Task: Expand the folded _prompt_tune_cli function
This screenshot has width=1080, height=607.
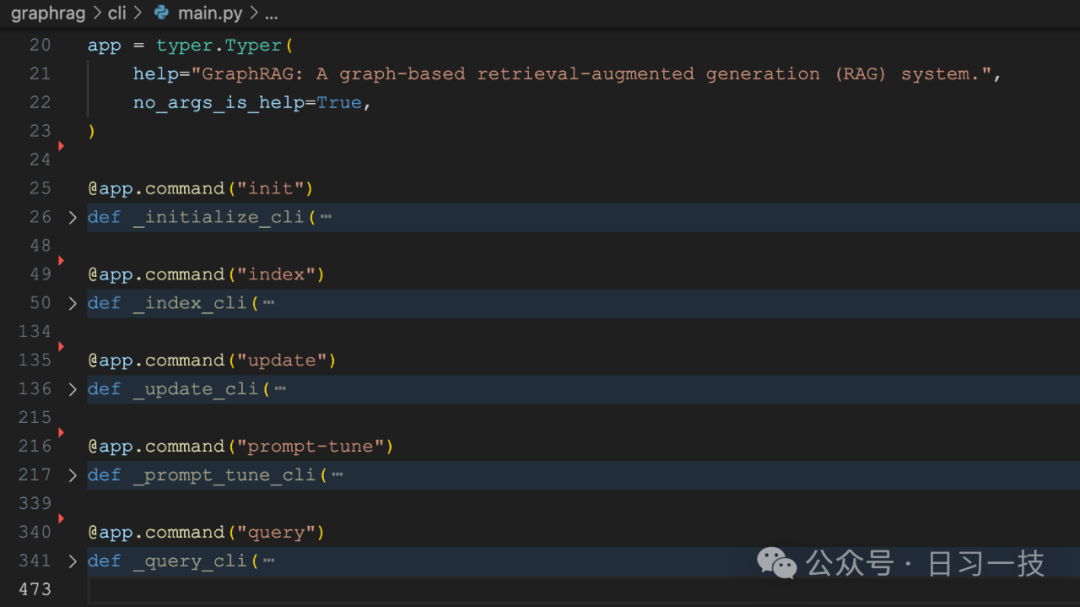Action: (x=72, y=475)
